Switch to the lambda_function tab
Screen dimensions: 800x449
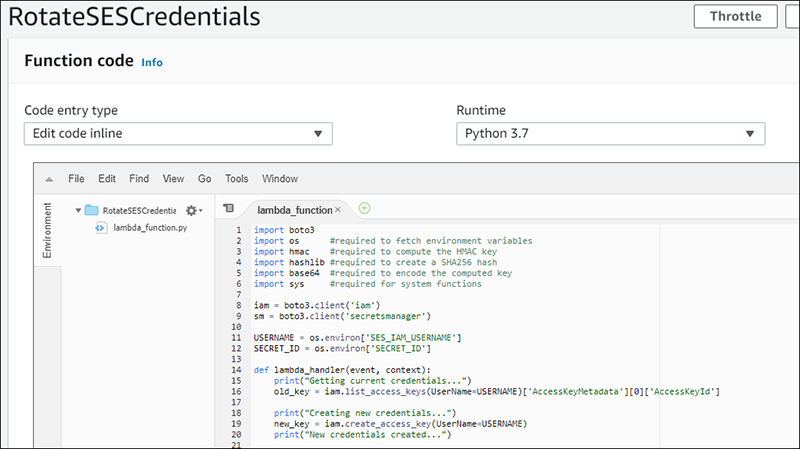(294, 210)
